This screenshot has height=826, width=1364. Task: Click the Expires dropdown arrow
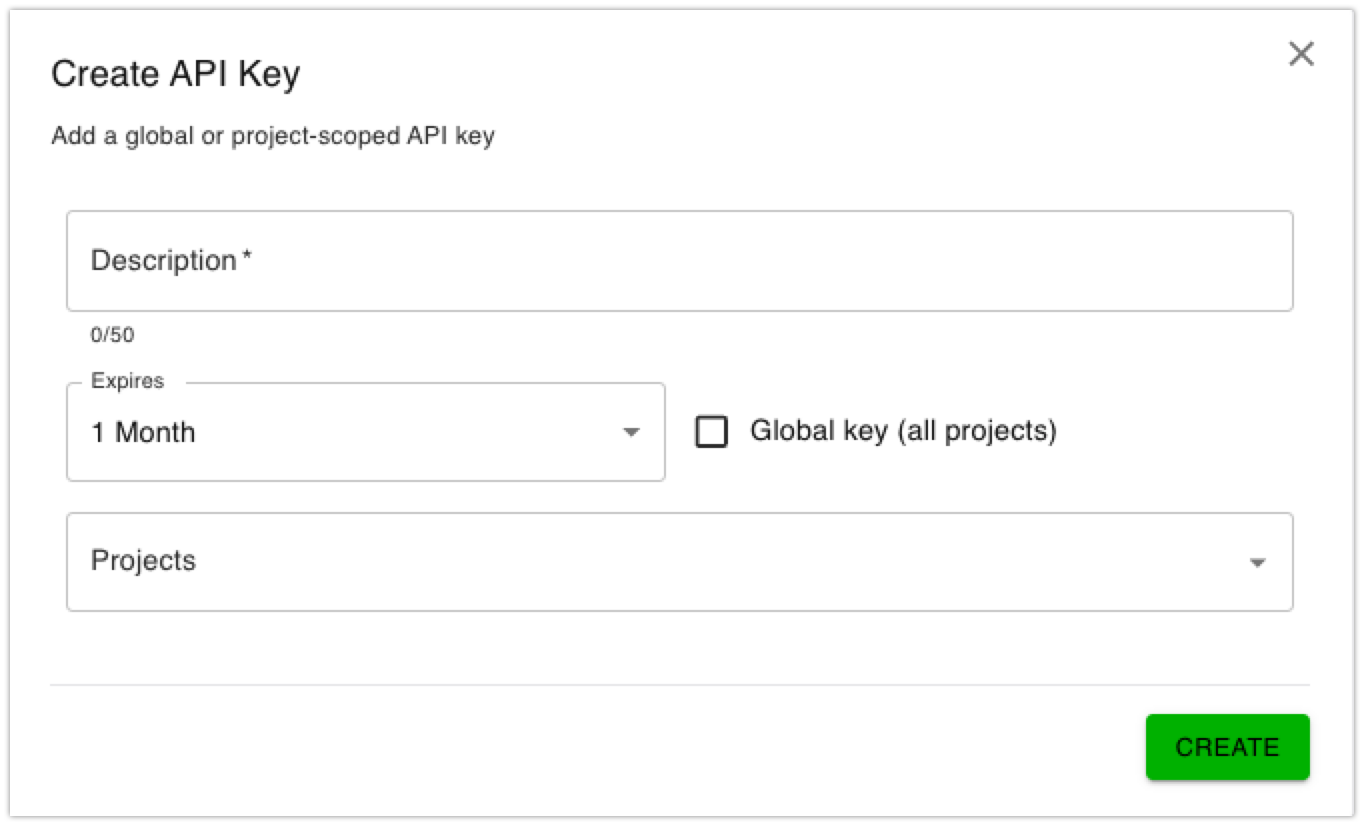point(630,431)
